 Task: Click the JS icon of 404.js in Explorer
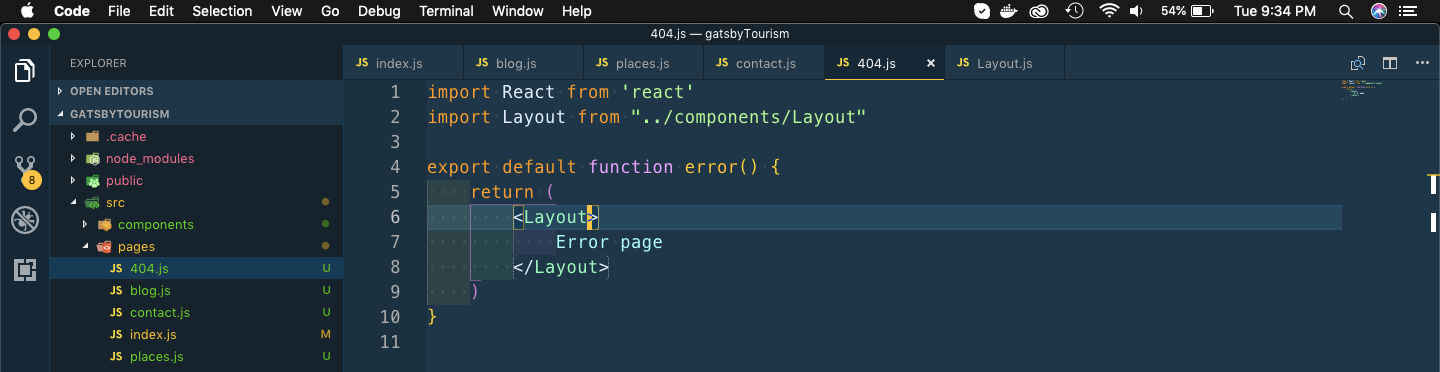pyautogui.click(x=116, y=268)
